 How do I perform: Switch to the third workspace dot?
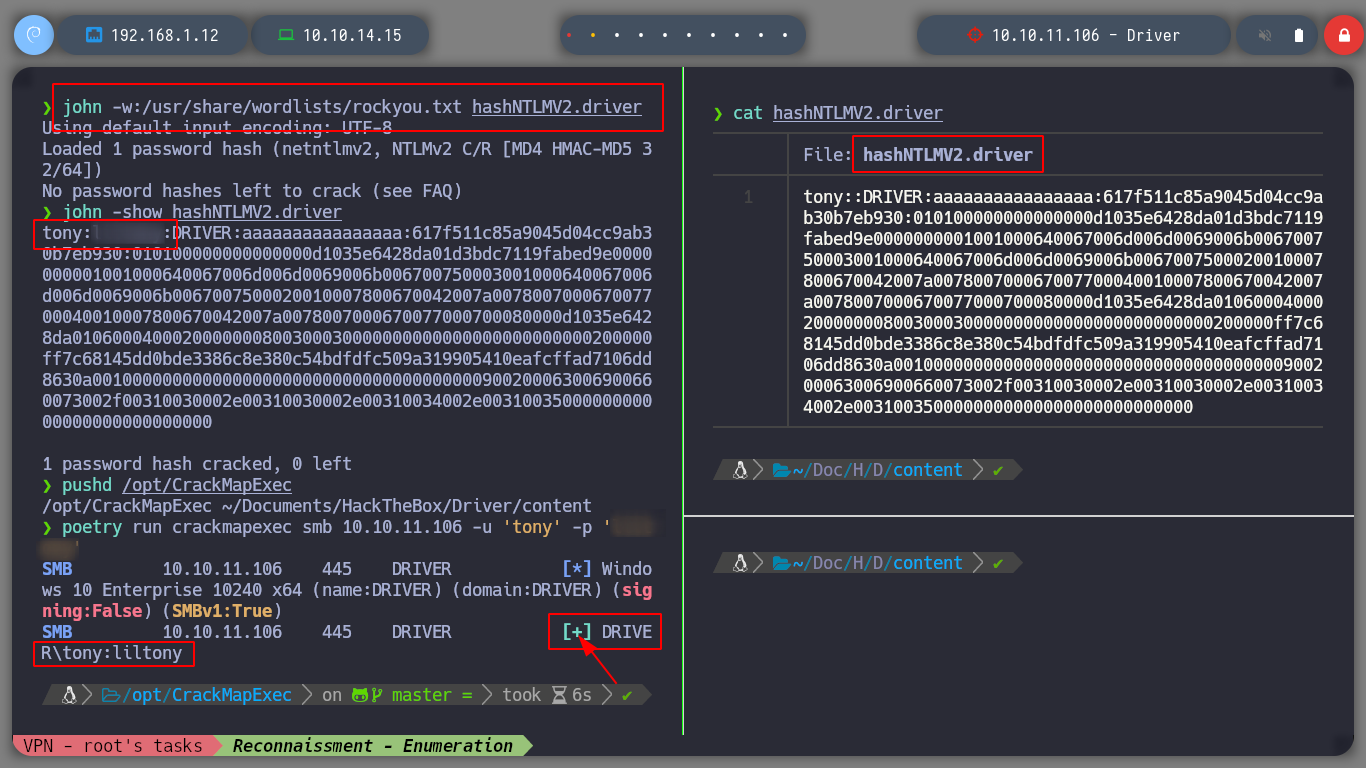click(617, 35)
